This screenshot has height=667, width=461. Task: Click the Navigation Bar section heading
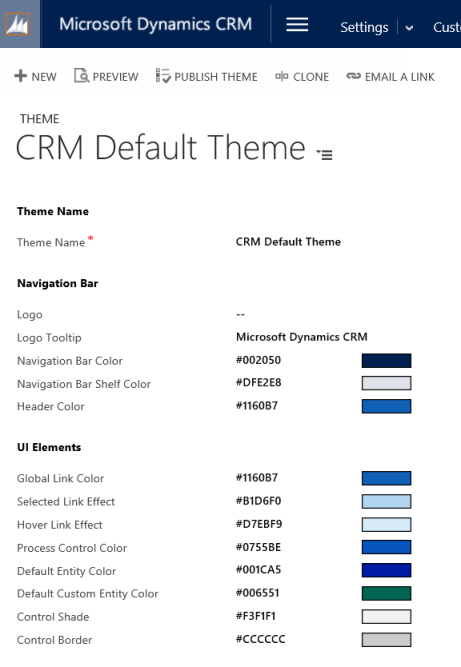tap(57, 283)
